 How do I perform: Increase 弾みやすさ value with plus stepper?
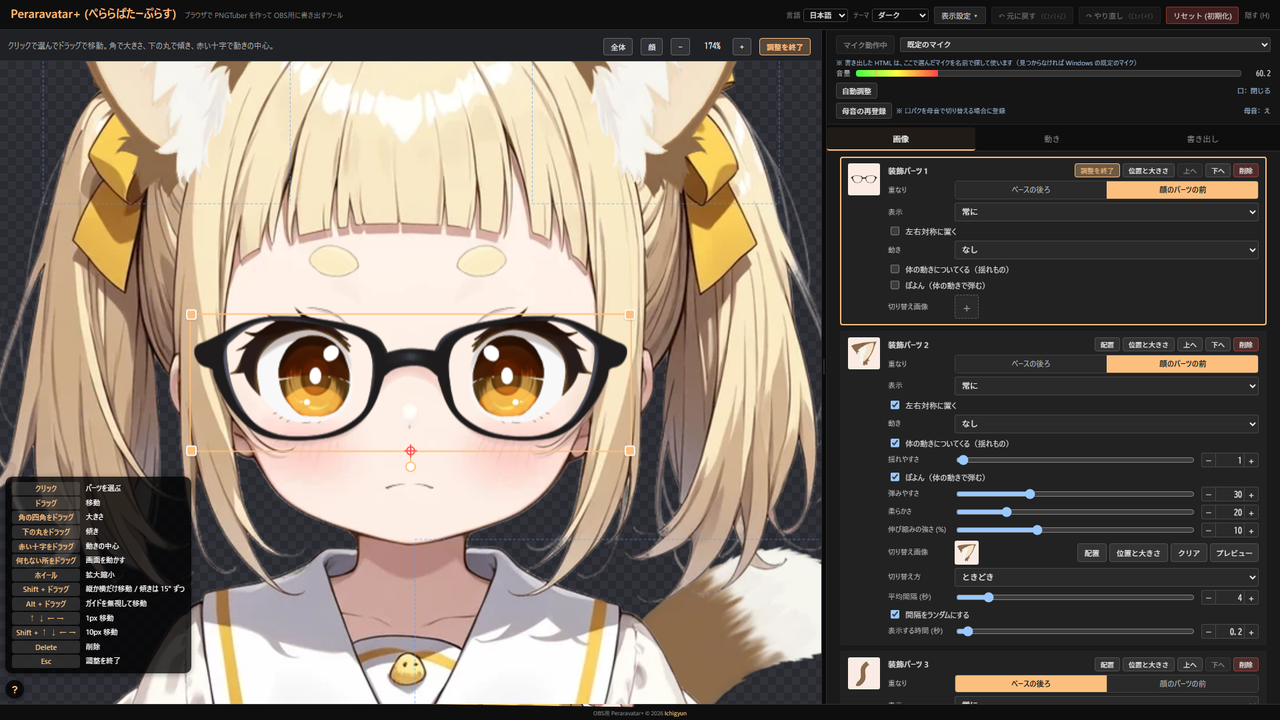pos(1251,495)
